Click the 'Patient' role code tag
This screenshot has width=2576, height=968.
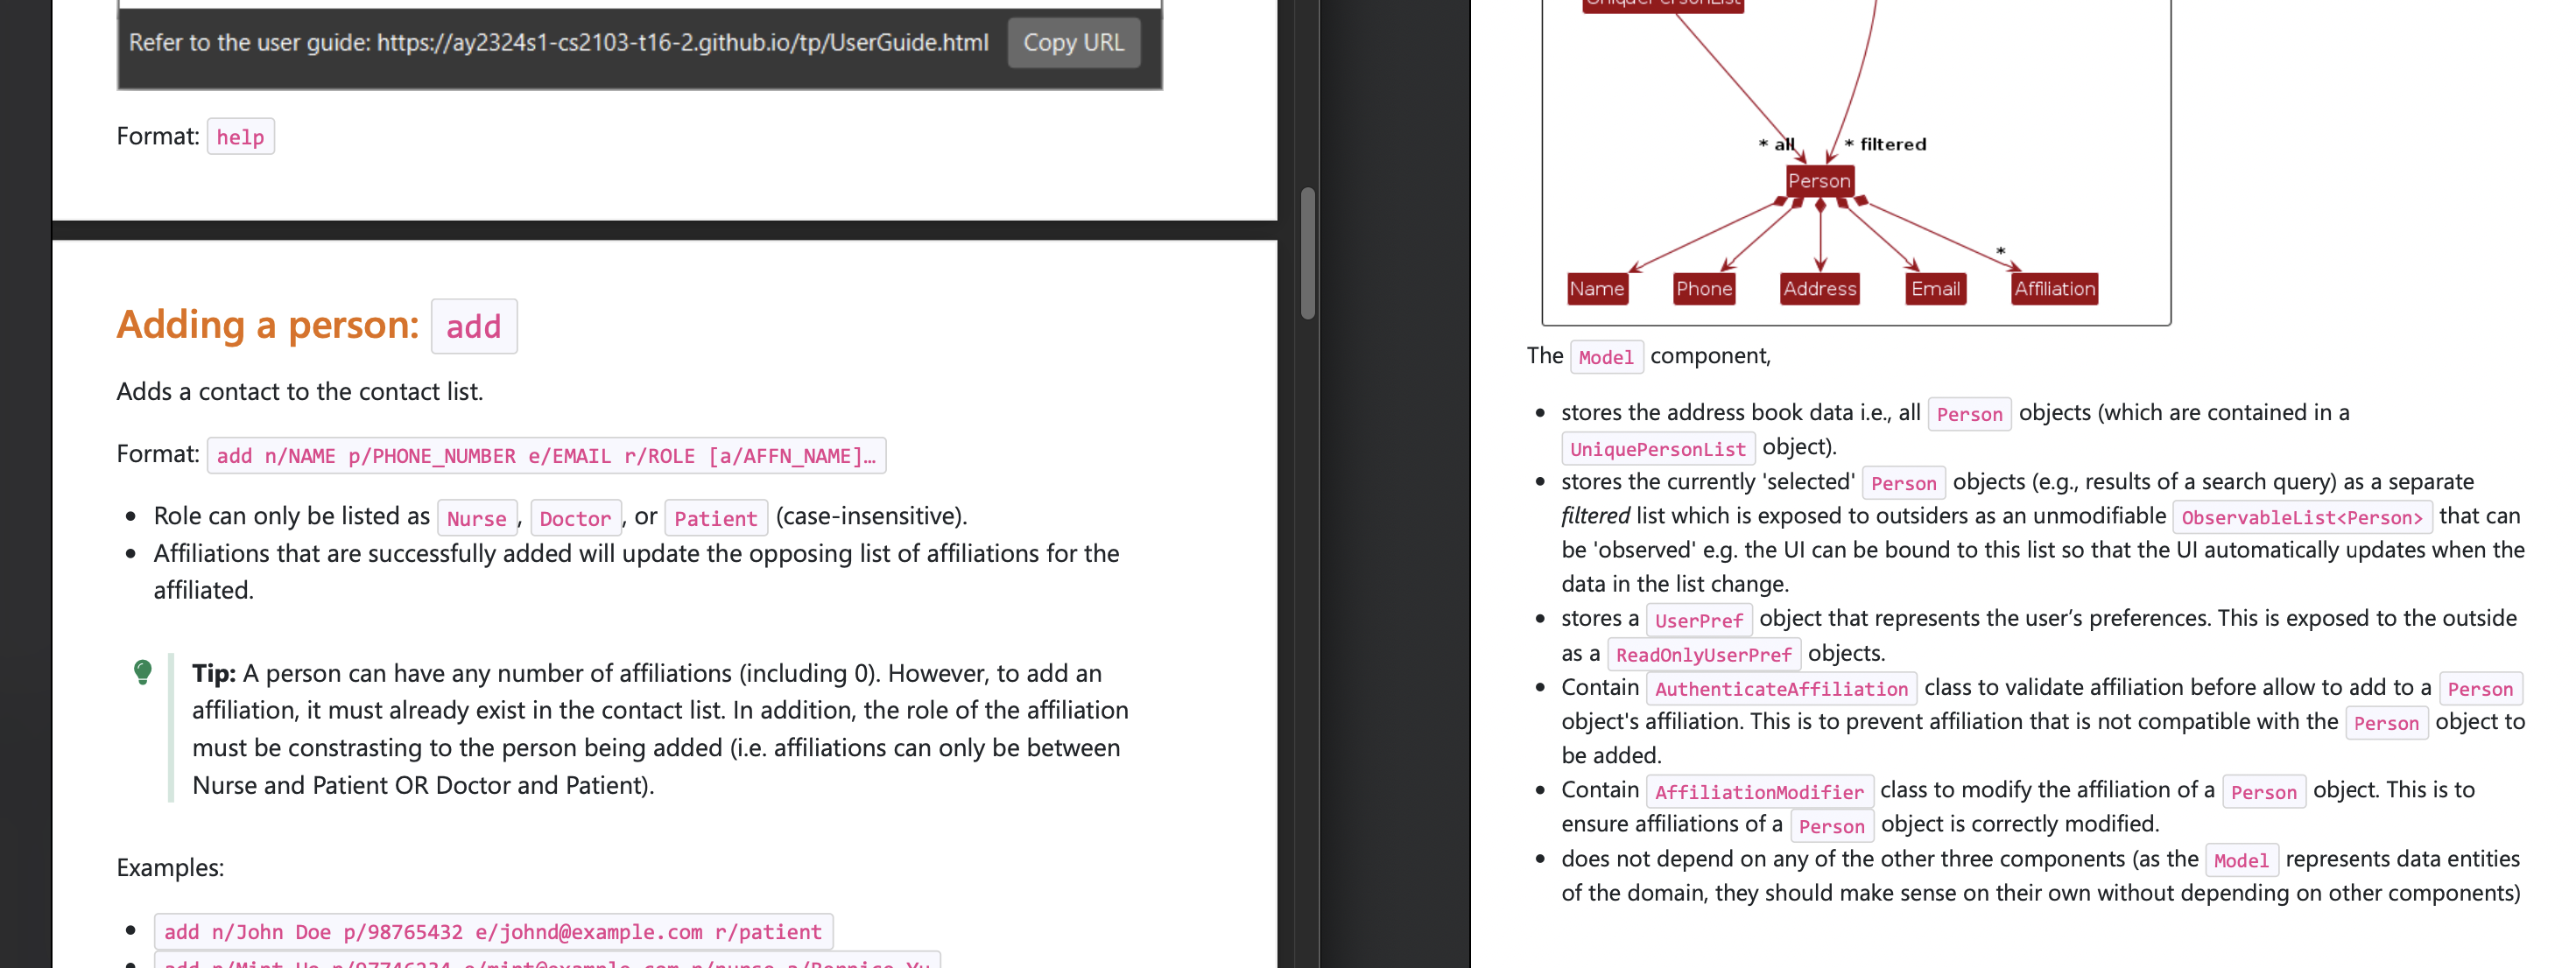pos(715,518)
